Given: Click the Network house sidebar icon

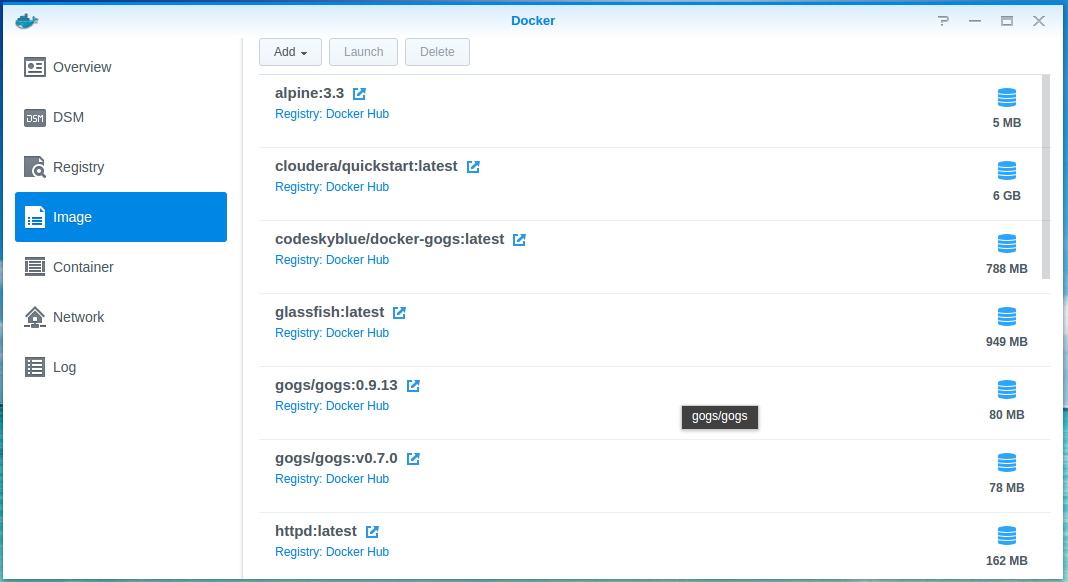Looking at the screenshot, I should (35, 317).
